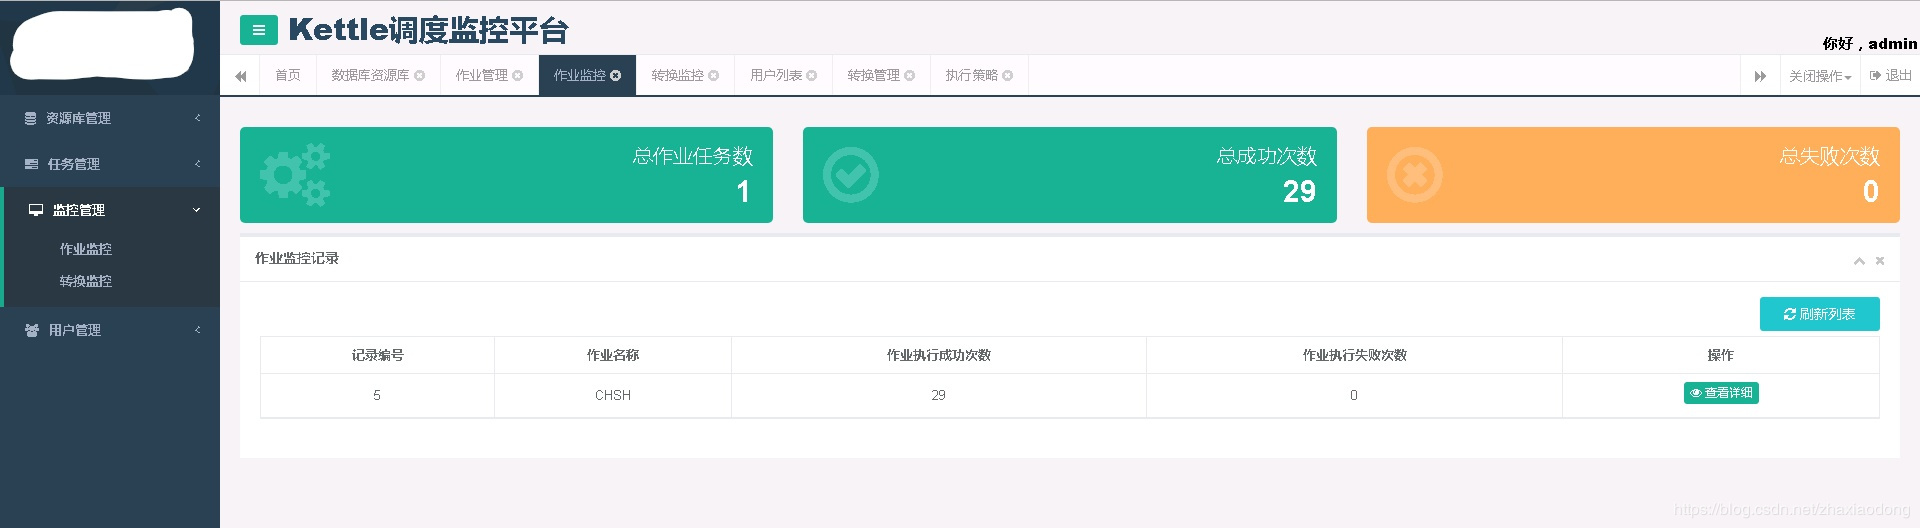Viewport: 1920px width, 528px height.
Task: Click the CHSH job name cell
Action: click(613, 395)
